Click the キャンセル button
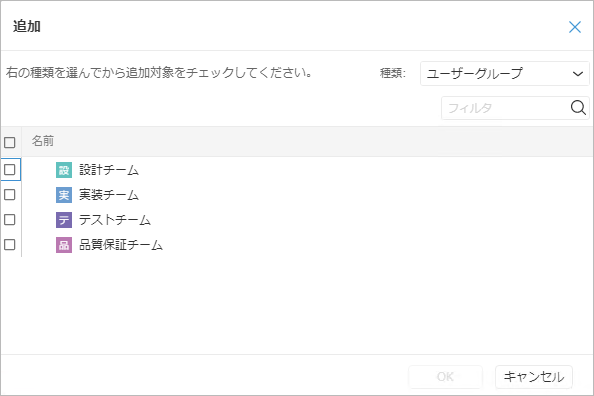The height and width of the screenshot is (396, 594). 534,377
